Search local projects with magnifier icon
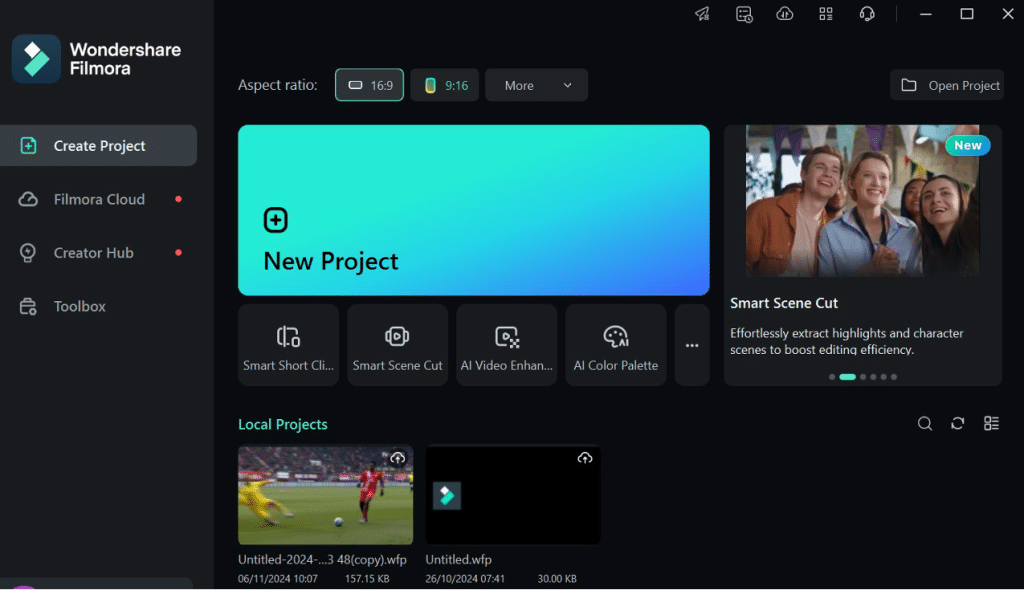Screen dimensions: 1024x590 925,424
